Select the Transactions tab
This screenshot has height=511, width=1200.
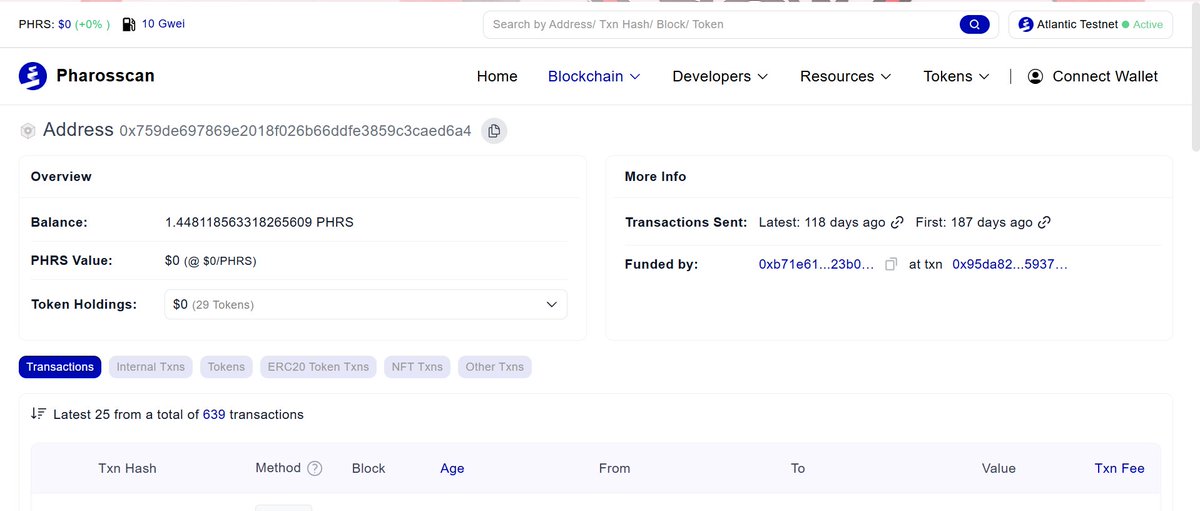click(60, 367)
